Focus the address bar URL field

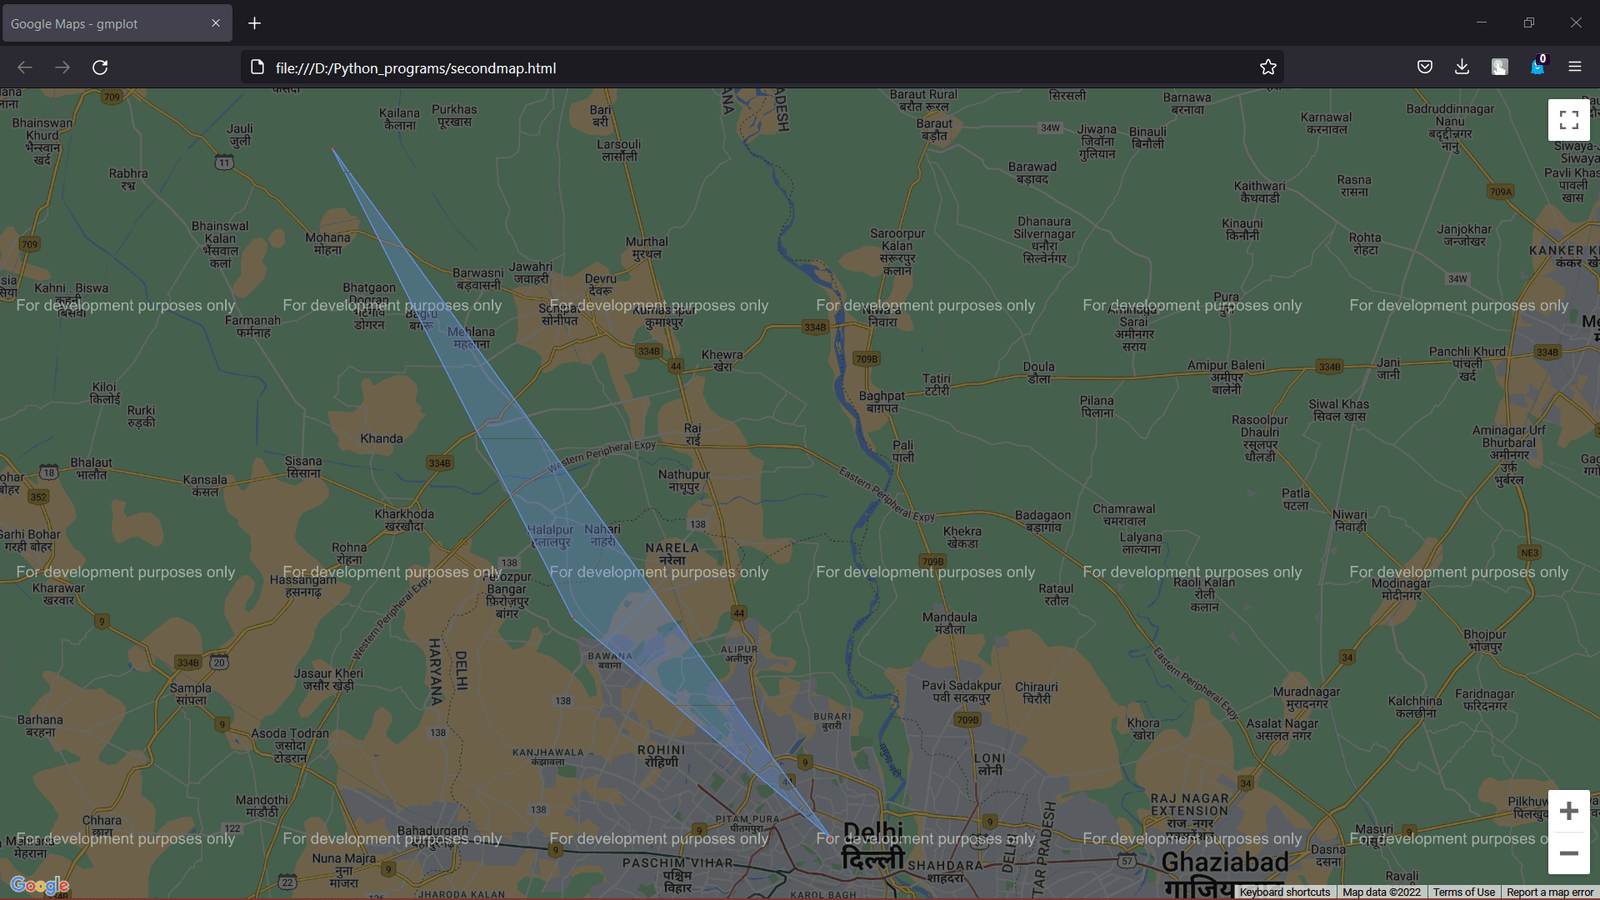point(760,67)
